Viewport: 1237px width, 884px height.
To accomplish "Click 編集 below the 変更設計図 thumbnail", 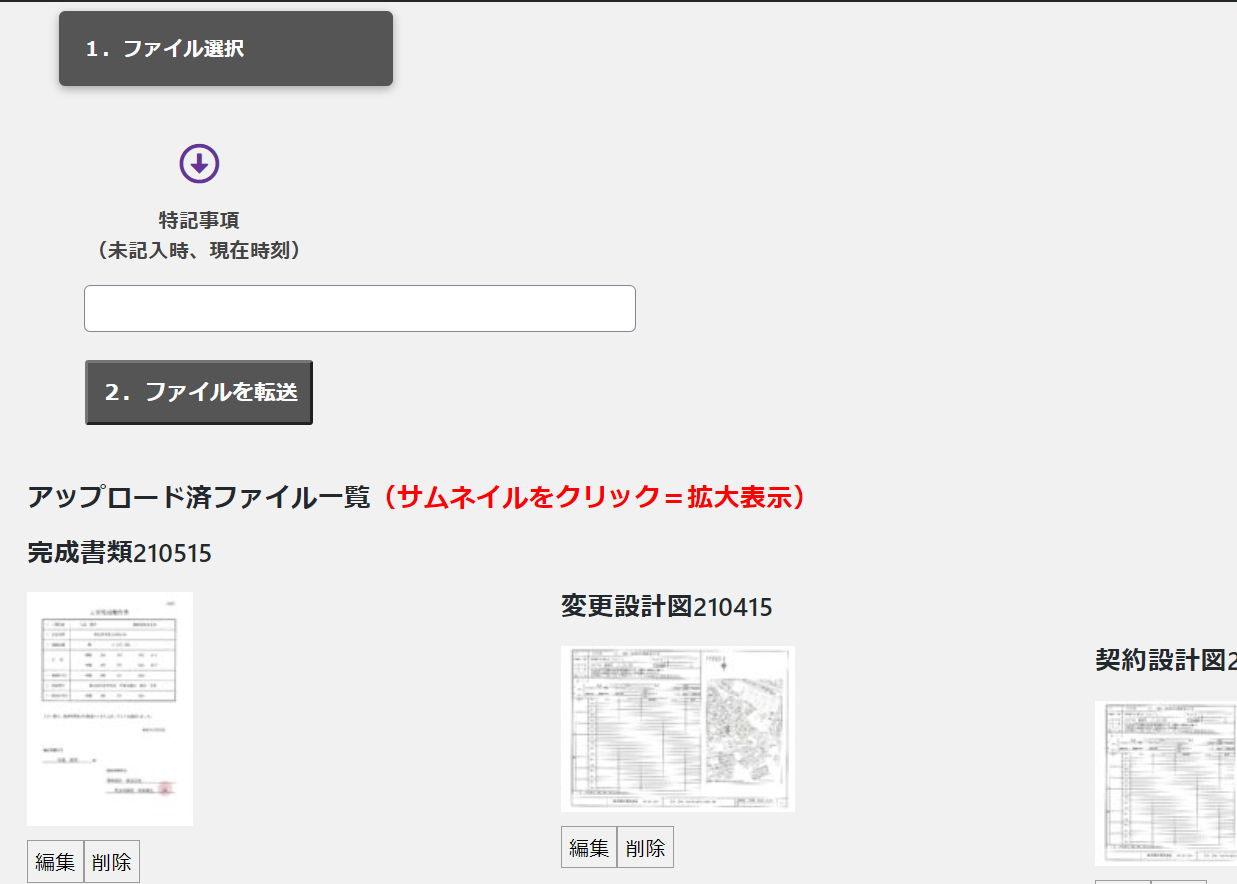I will (589, 848).
